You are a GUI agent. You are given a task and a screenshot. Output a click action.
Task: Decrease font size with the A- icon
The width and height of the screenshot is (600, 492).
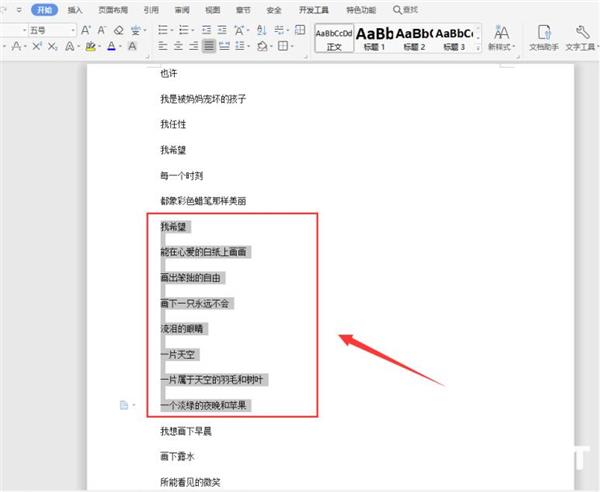(x=101, y=30)
